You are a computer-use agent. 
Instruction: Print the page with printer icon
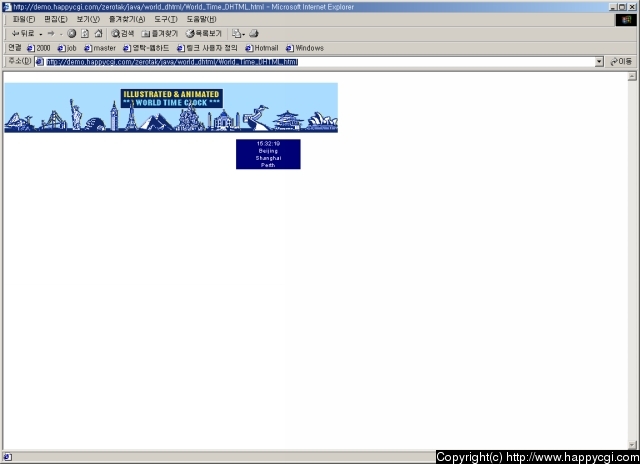pos(254,33)
